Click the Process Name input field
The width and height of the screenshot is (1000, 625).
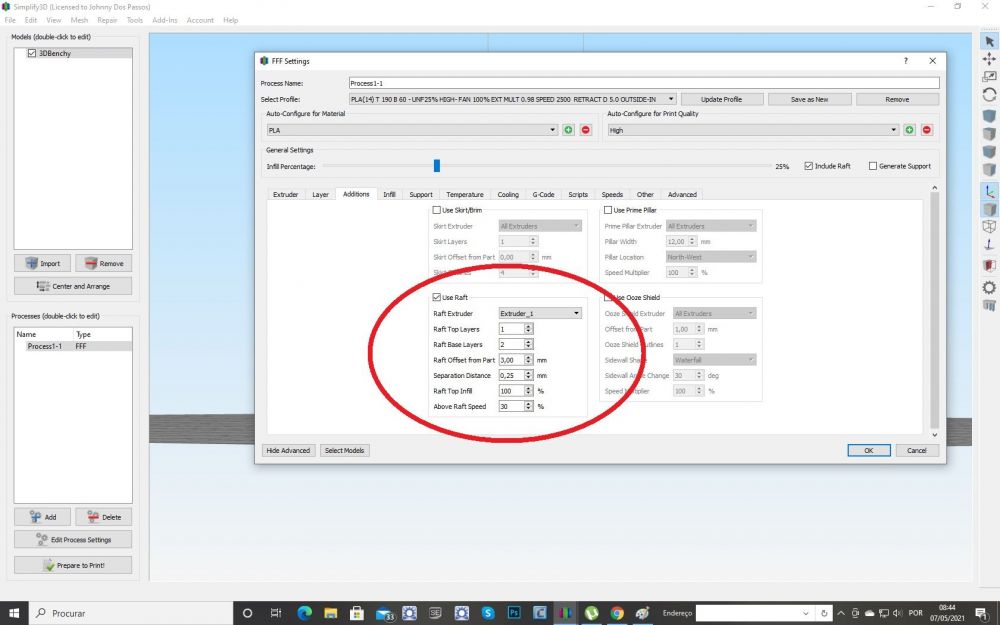pyautogui.click(x=644, y=83)
